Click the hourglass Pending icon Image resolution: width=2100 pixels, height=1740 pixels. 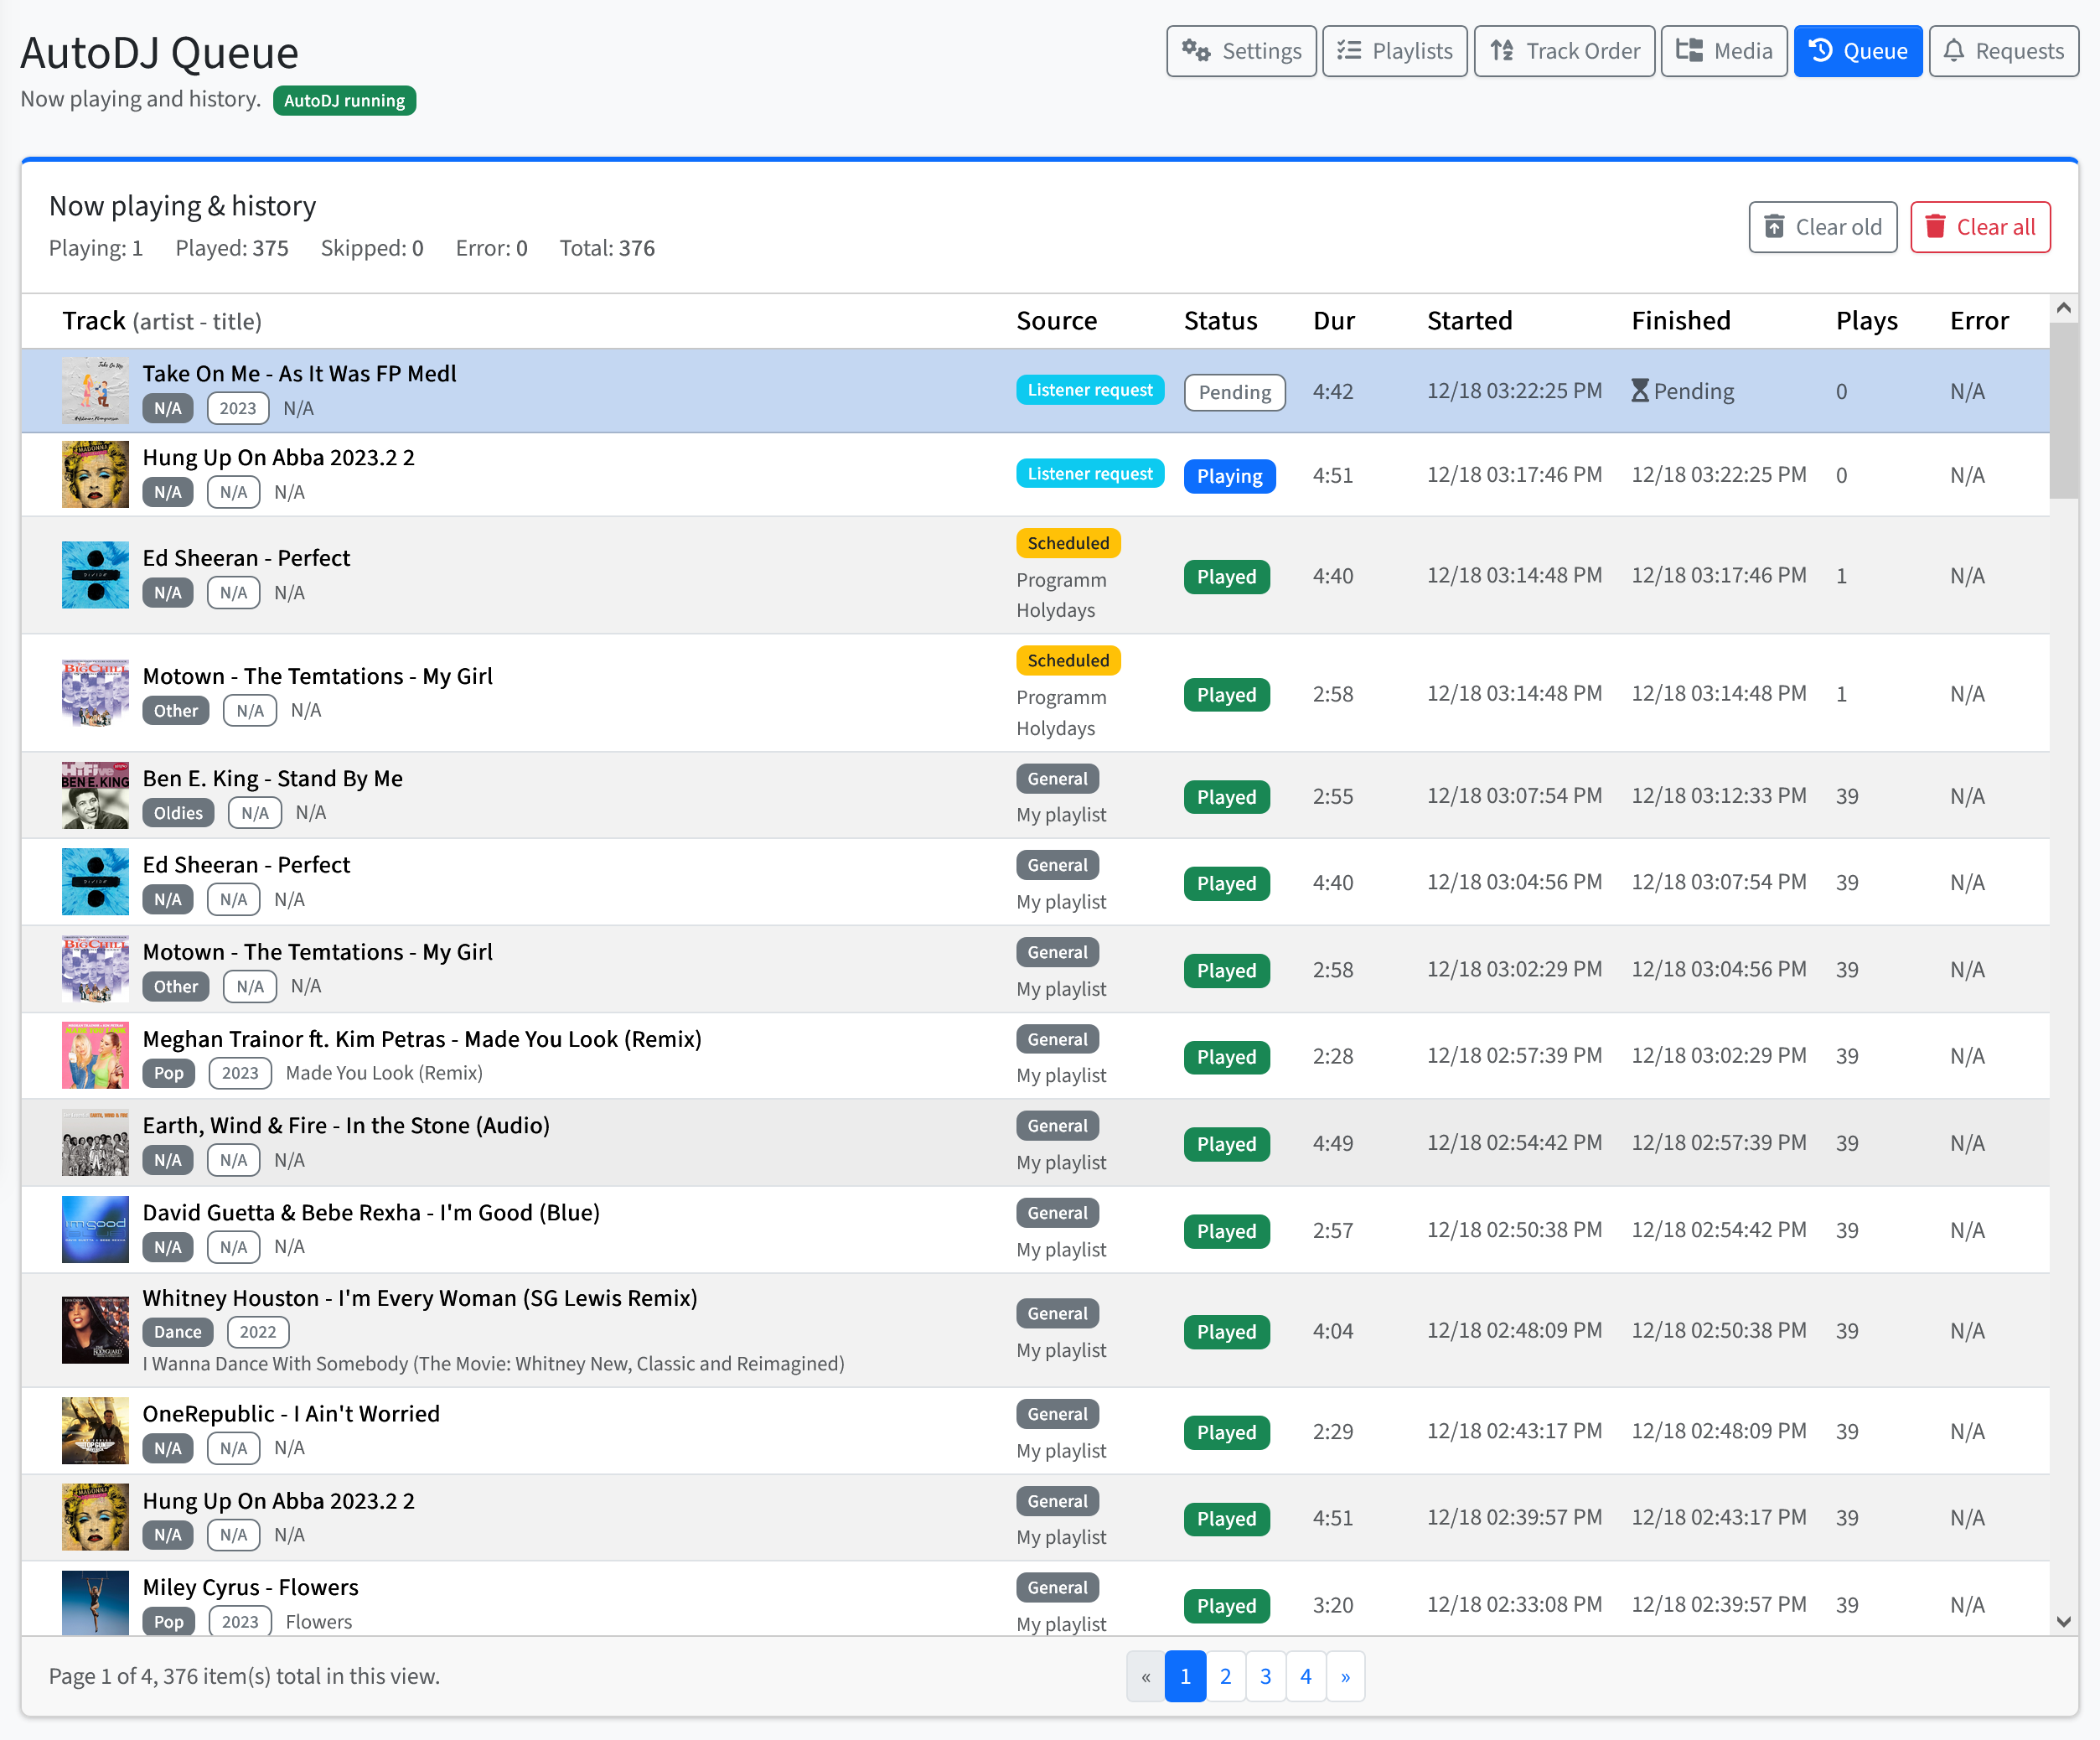tap(1640, 391)
